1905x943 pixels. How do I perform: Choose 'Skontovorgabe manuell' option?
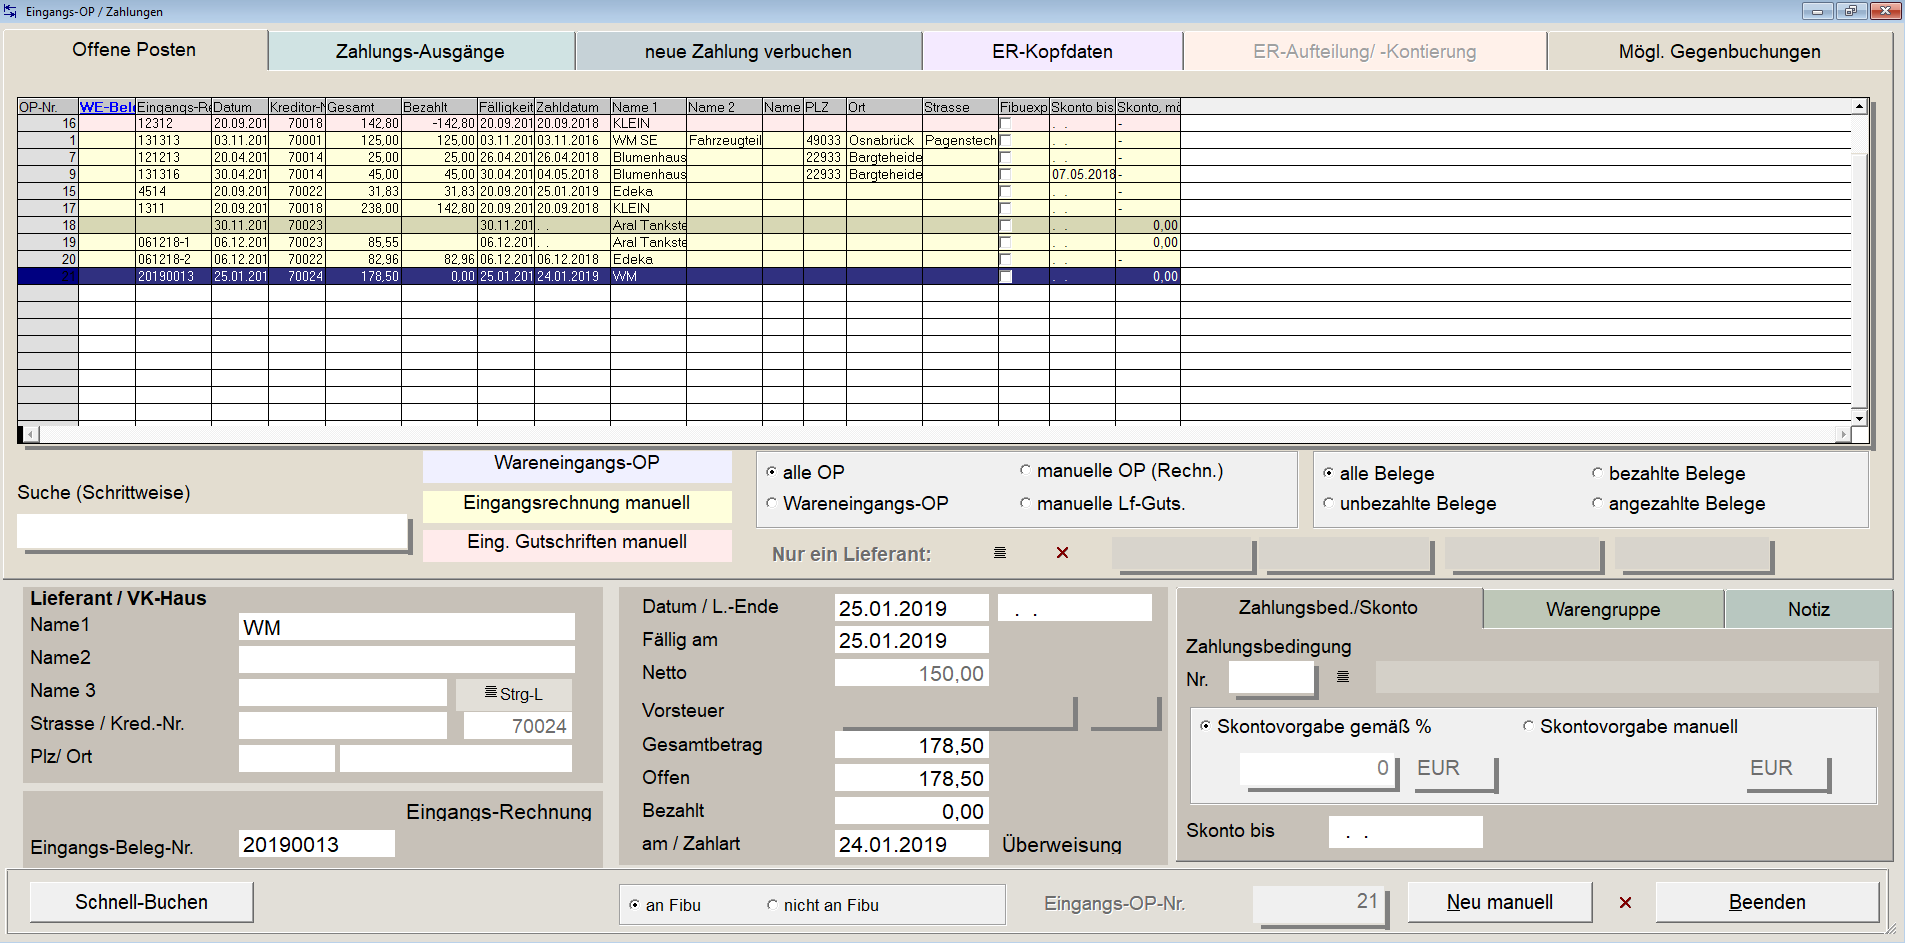pos(1528,726)
